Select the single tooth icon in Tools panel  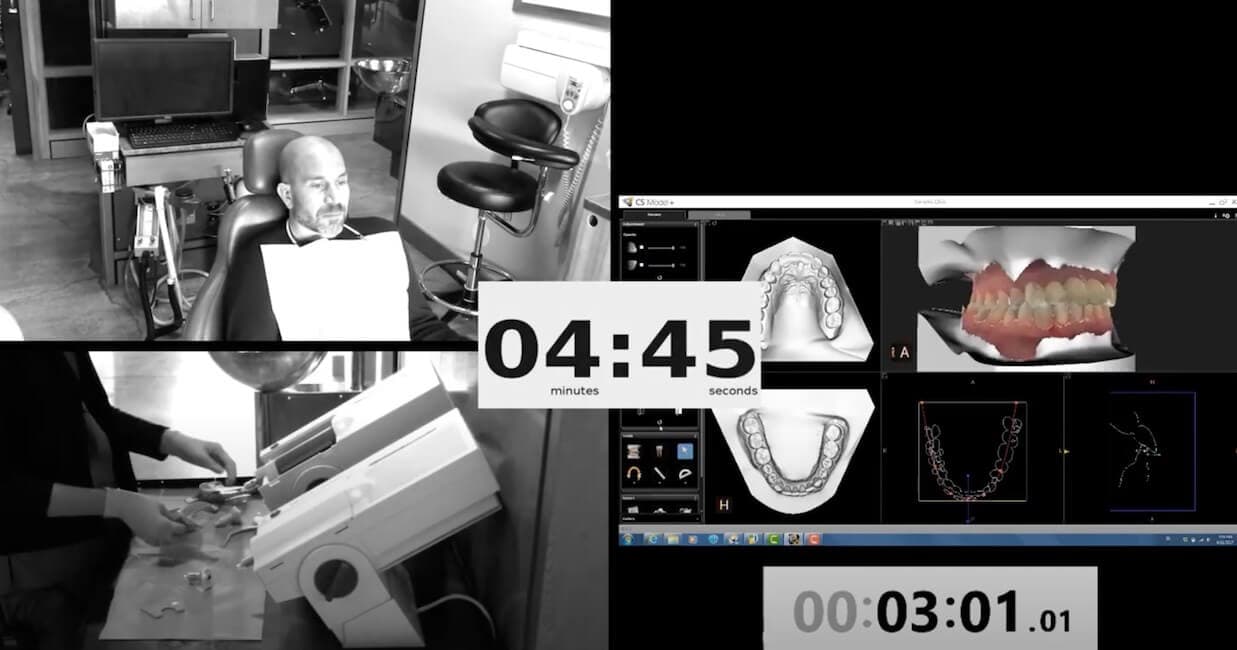click(x=659, y=451)
